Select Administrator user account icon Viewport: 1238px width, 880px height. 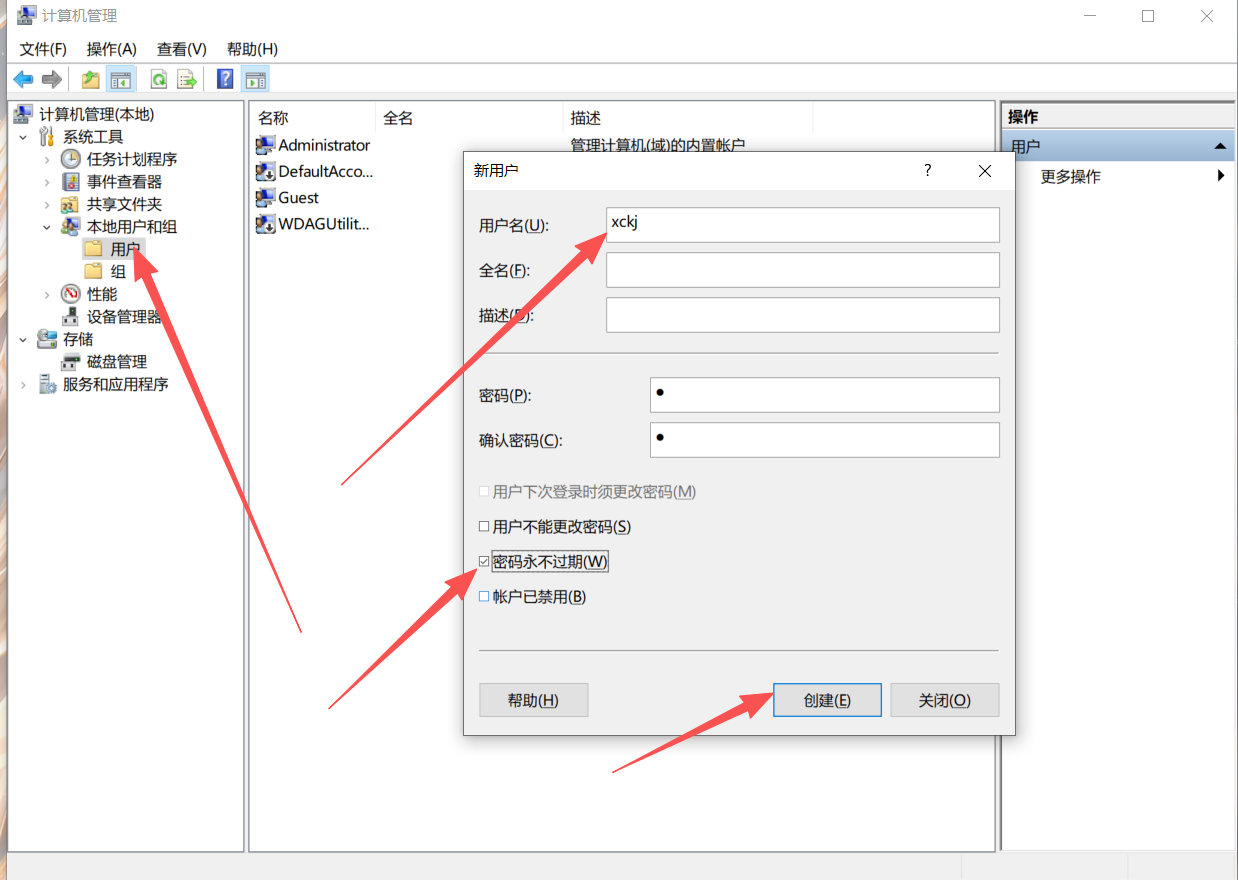(x=266, y=145)
